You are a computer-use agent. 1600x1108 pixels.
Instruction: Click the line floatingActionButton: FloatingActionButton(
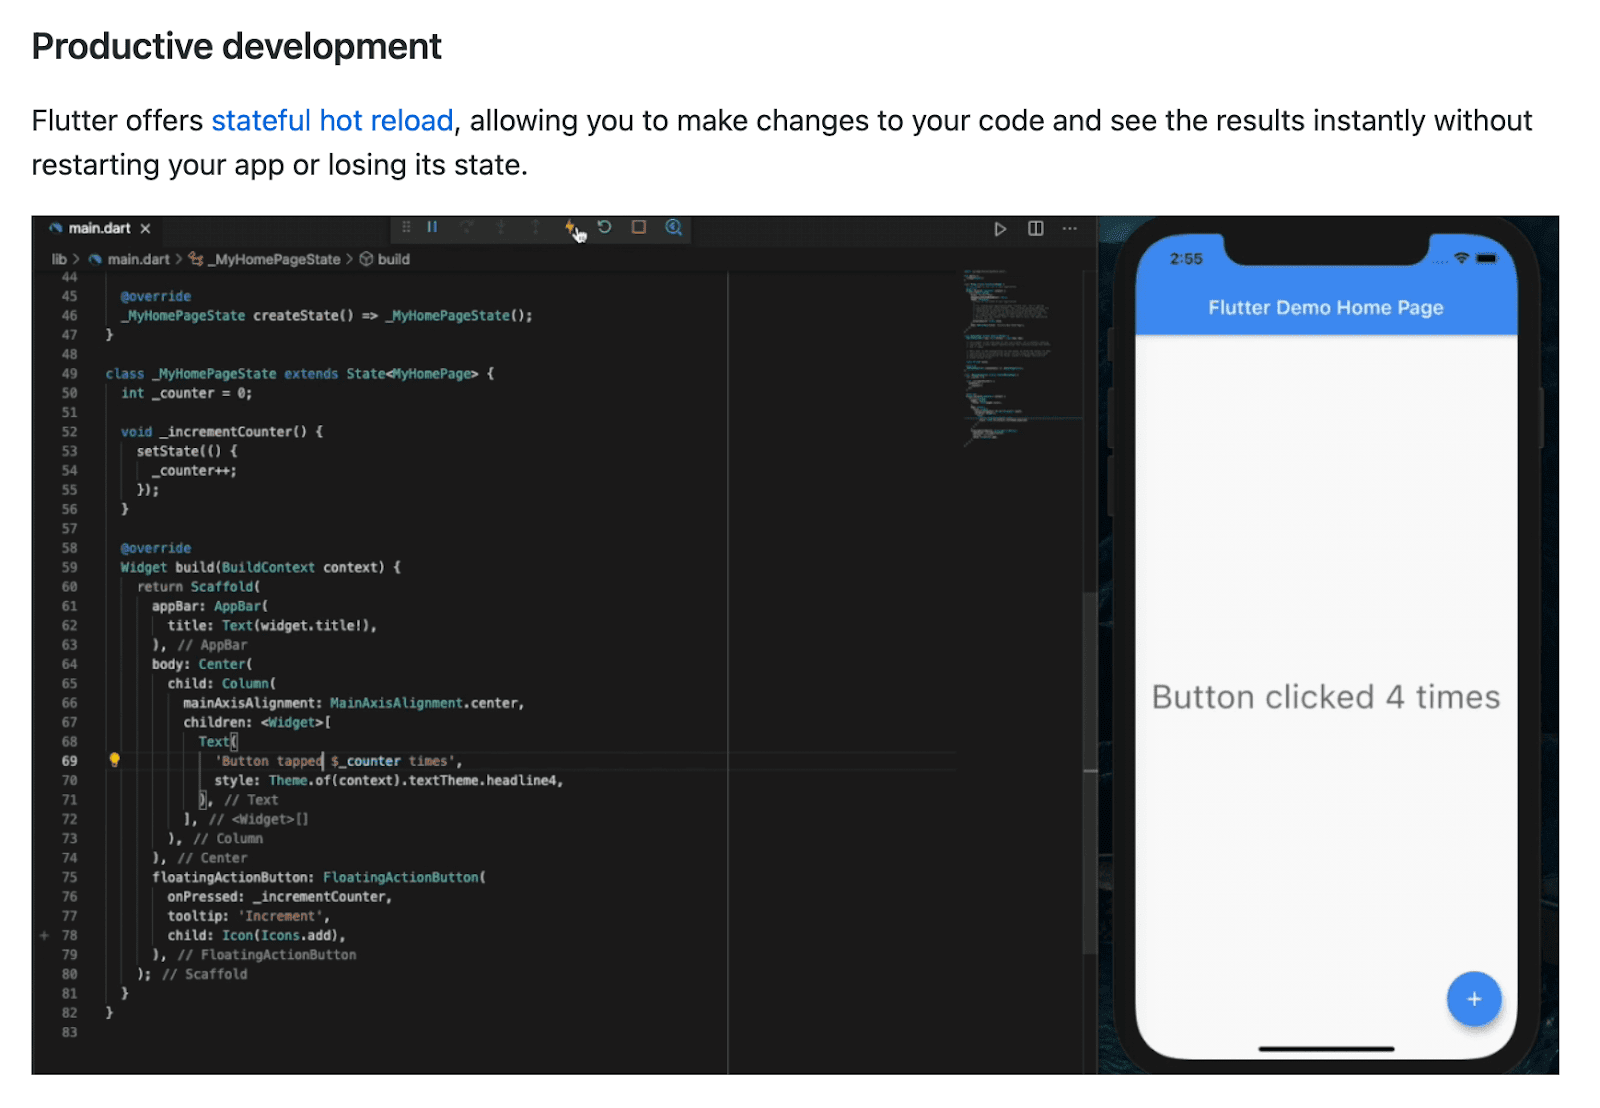(319, 878)
